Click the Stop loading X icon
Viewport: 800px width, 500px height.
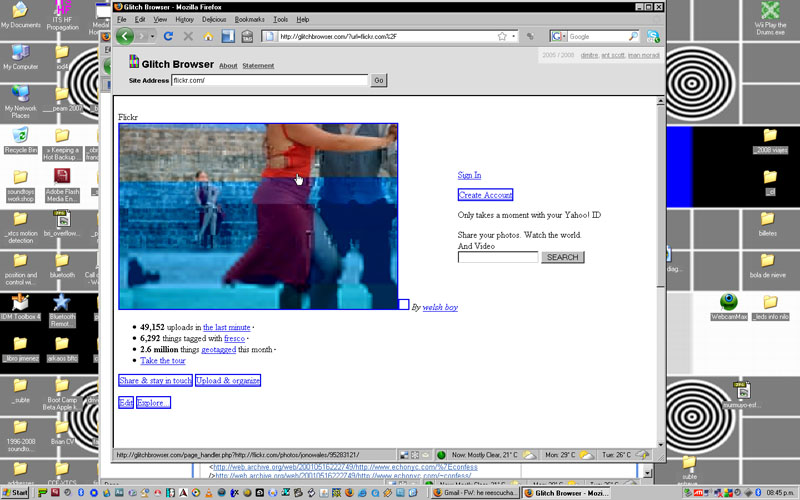[x=188, y=36]
